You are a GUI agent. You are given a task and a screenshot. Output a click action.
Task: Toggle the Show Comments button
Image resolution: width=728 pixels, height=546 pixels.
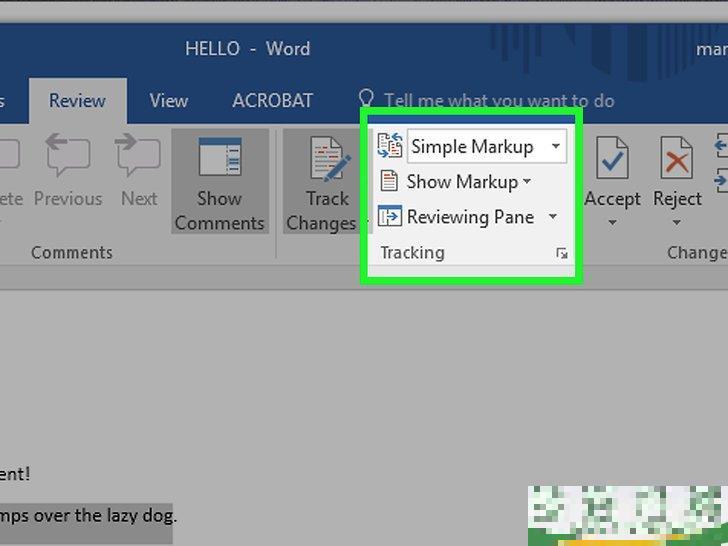219,160
